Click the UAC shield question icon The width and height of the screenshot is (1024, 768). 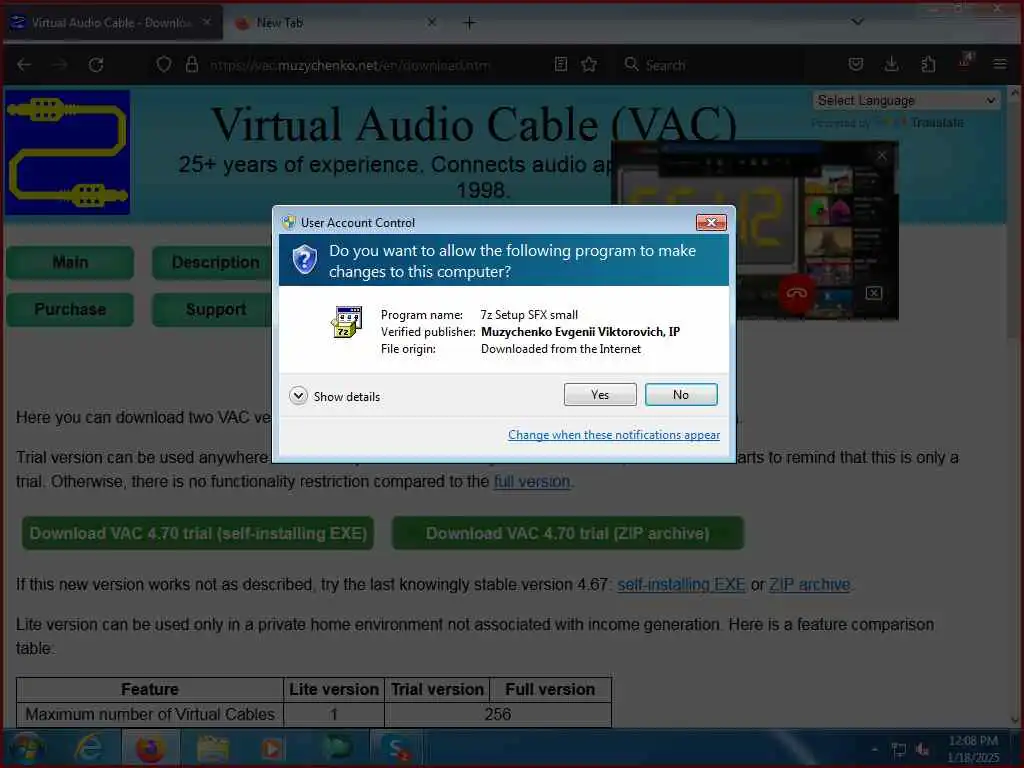pyautogui.click(x=304, y=260)
